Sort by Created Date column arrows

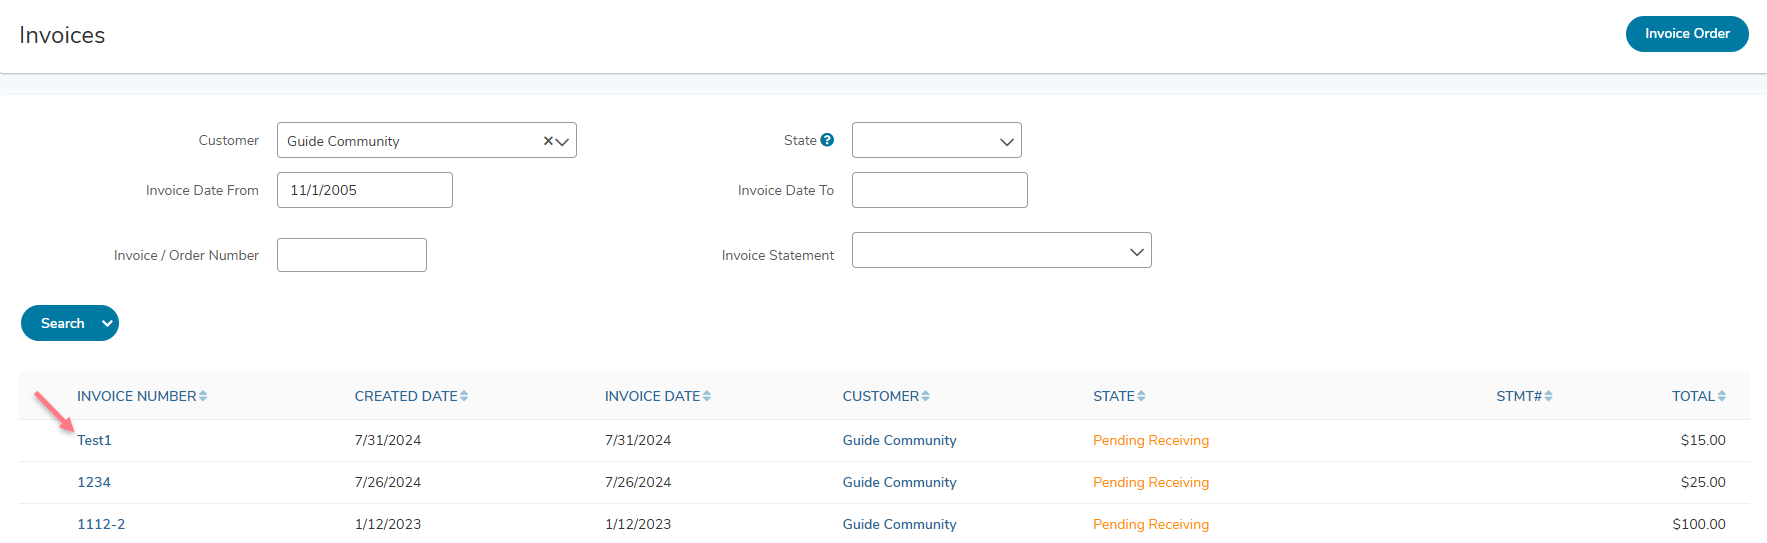point(464,396)
